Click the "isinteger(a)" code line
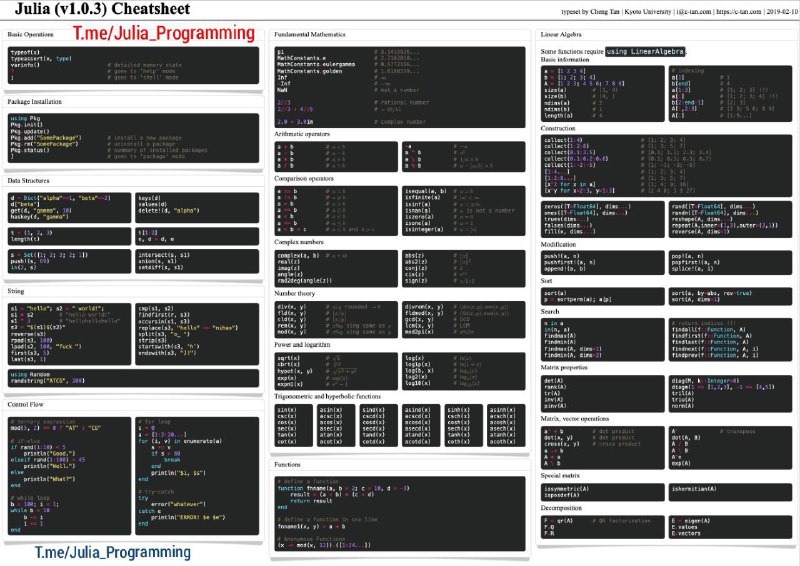 [424, 230]
